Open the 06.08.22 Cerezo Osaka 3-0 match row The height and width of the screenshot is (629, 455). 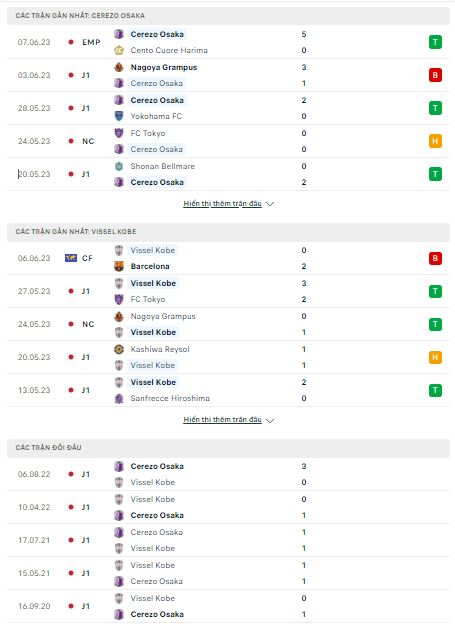click(228, 474)
